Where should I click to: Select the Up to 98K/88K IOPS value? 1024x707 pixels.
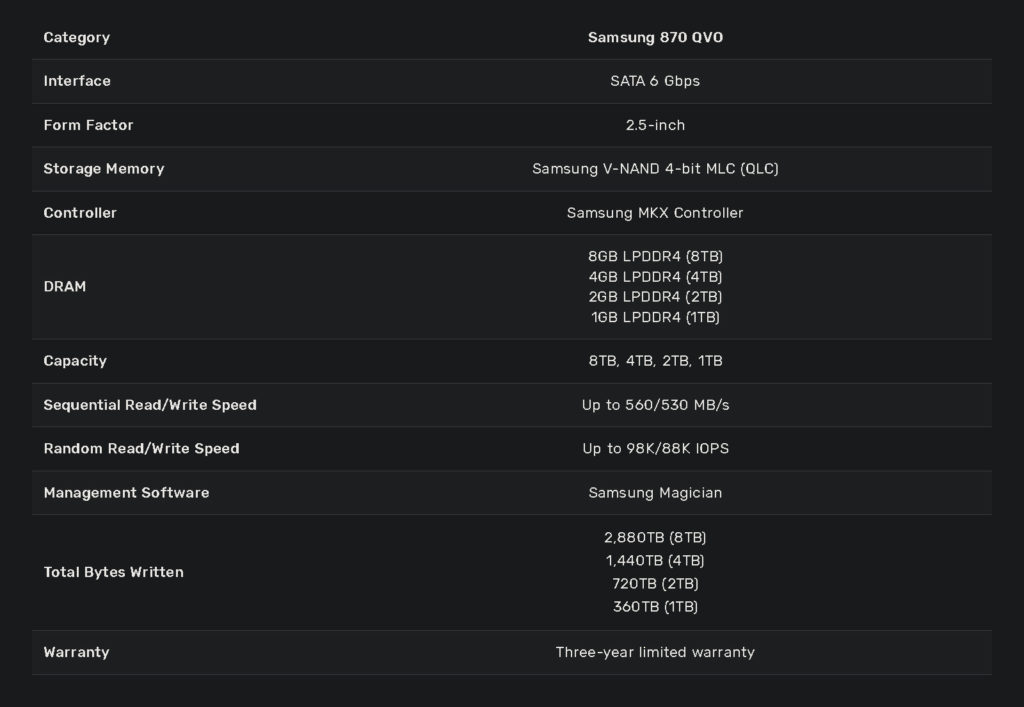coord(655,449)
